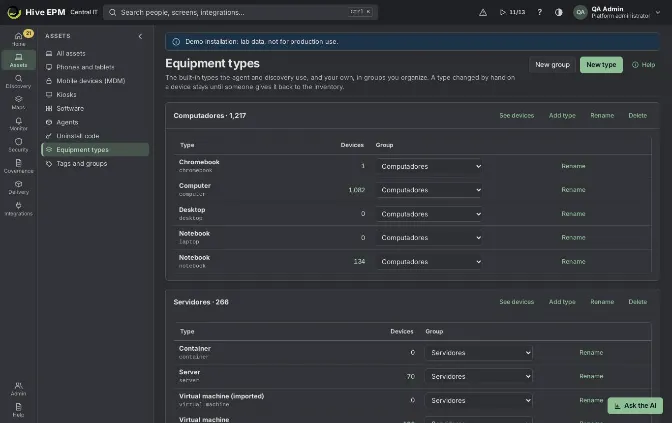Image resolution: width=672 pixels, height=423 pixels.
Task: Collapse the Assets sidebar panel
Action: click(140, 36)
